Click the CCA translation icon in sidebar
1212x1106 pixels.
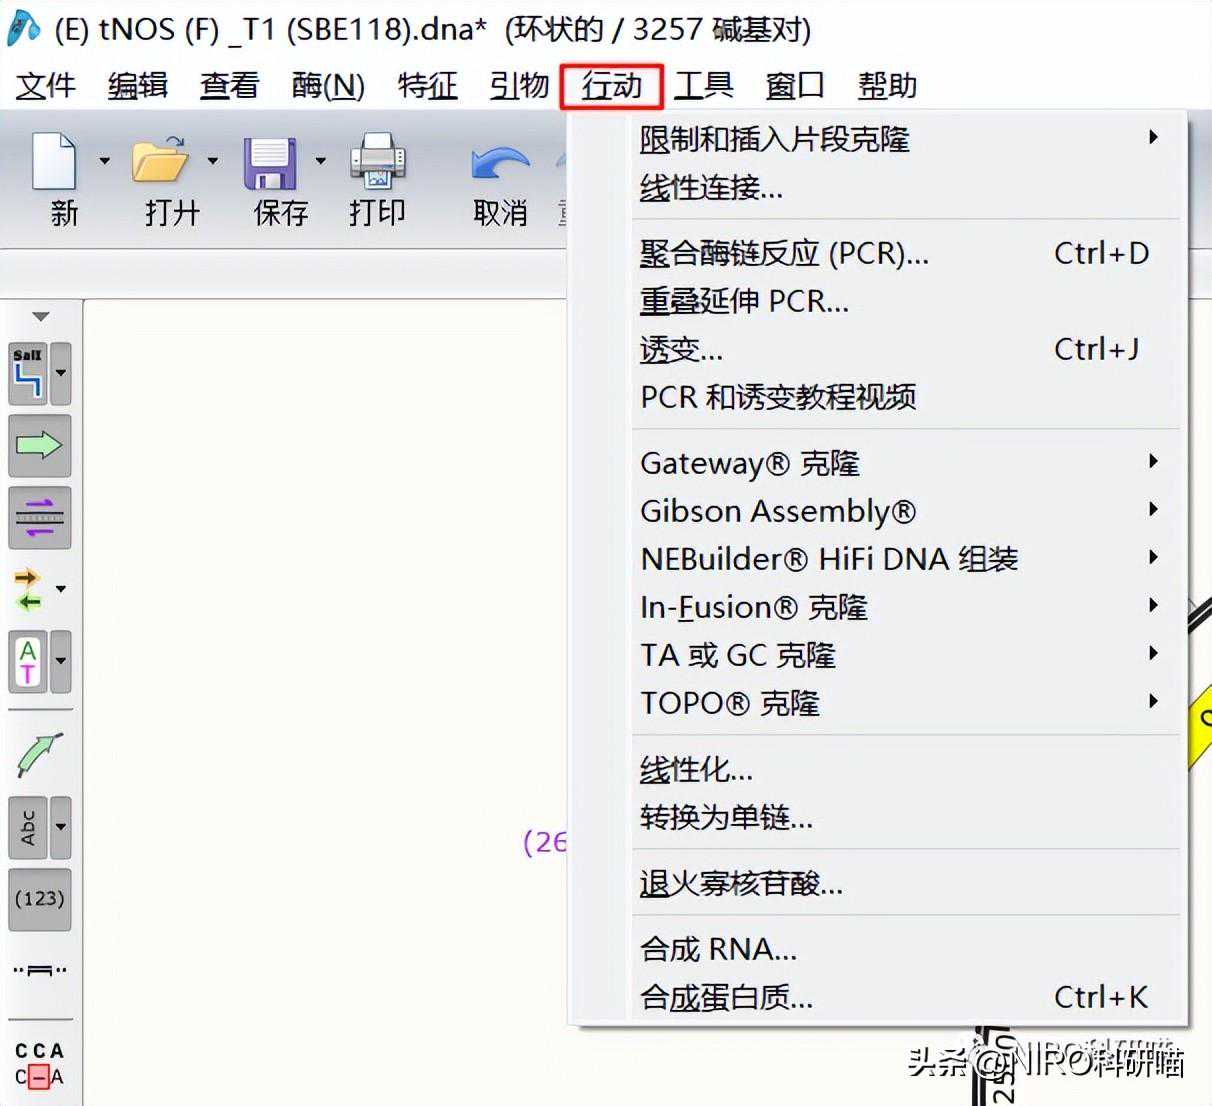tap(39, 1063)
